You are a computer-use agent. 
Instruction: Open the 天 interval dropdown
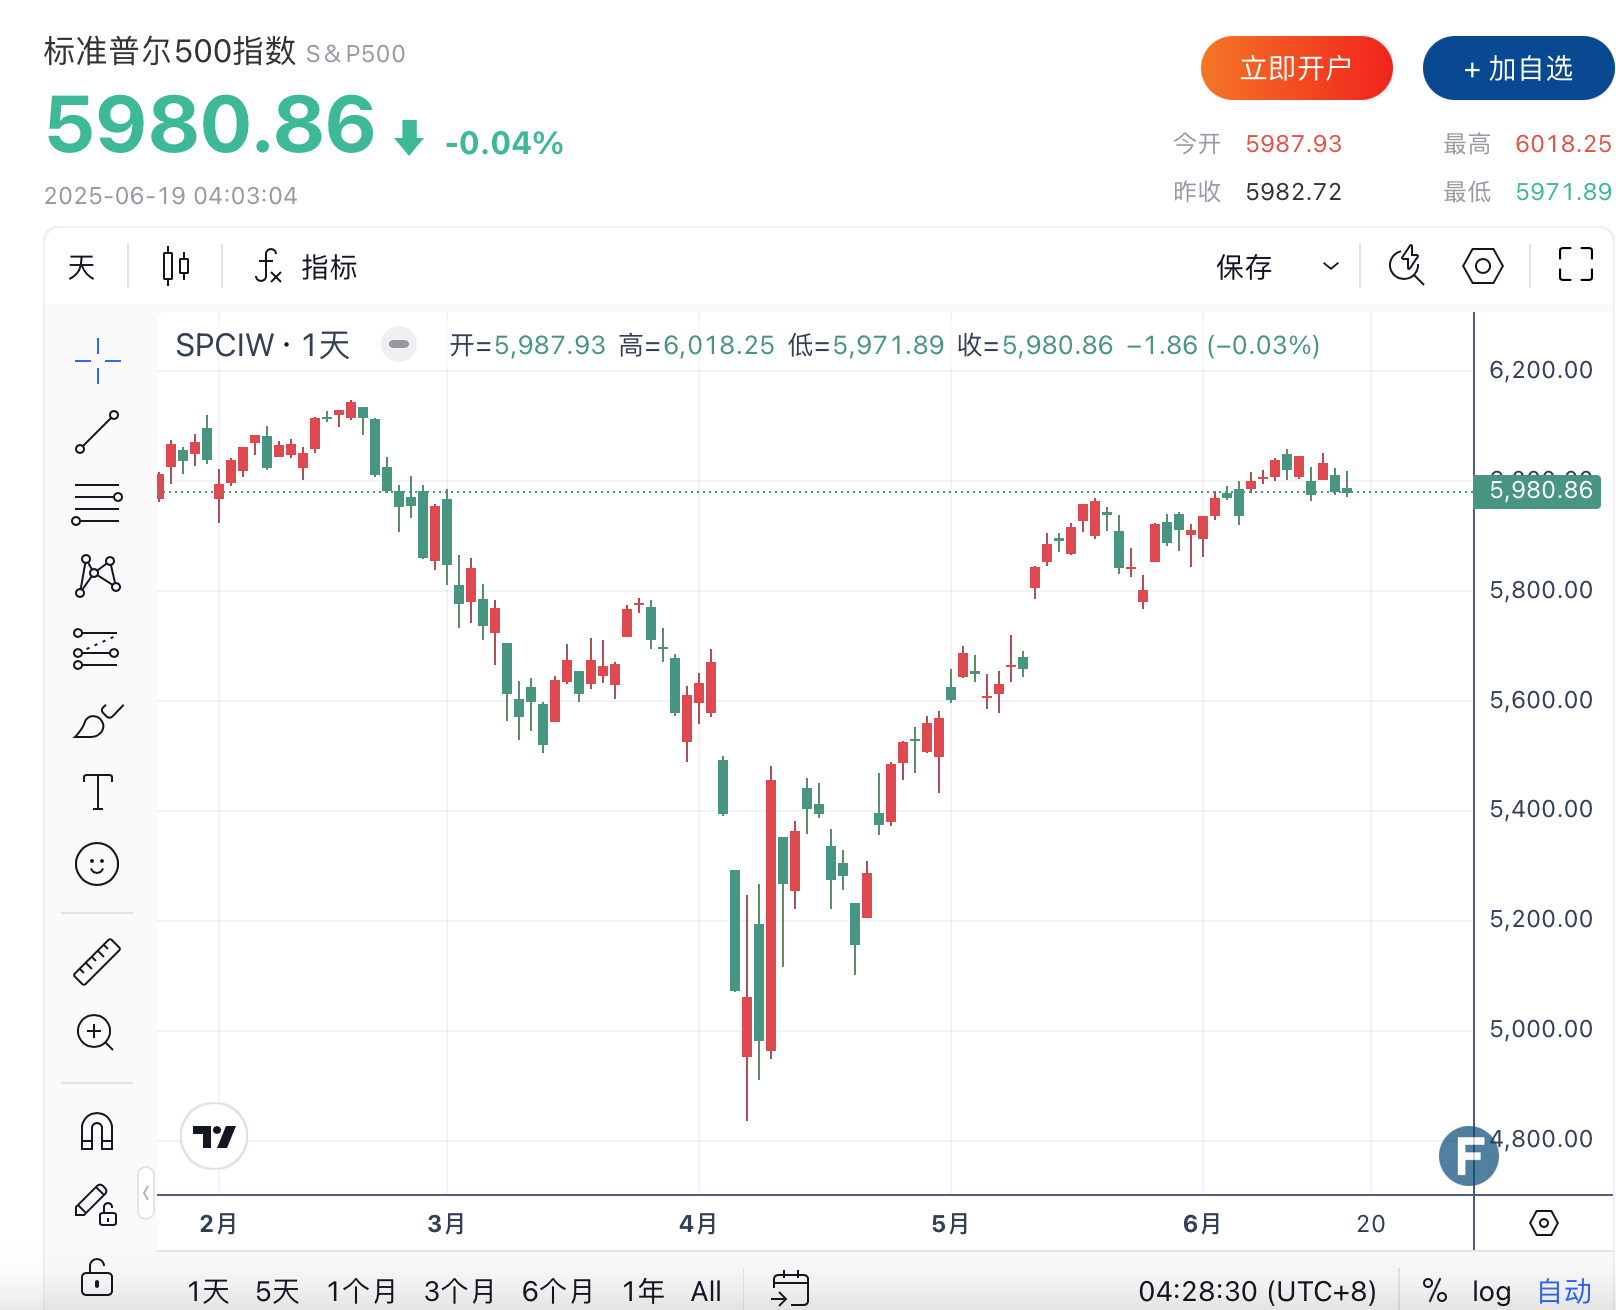(82, 266)
